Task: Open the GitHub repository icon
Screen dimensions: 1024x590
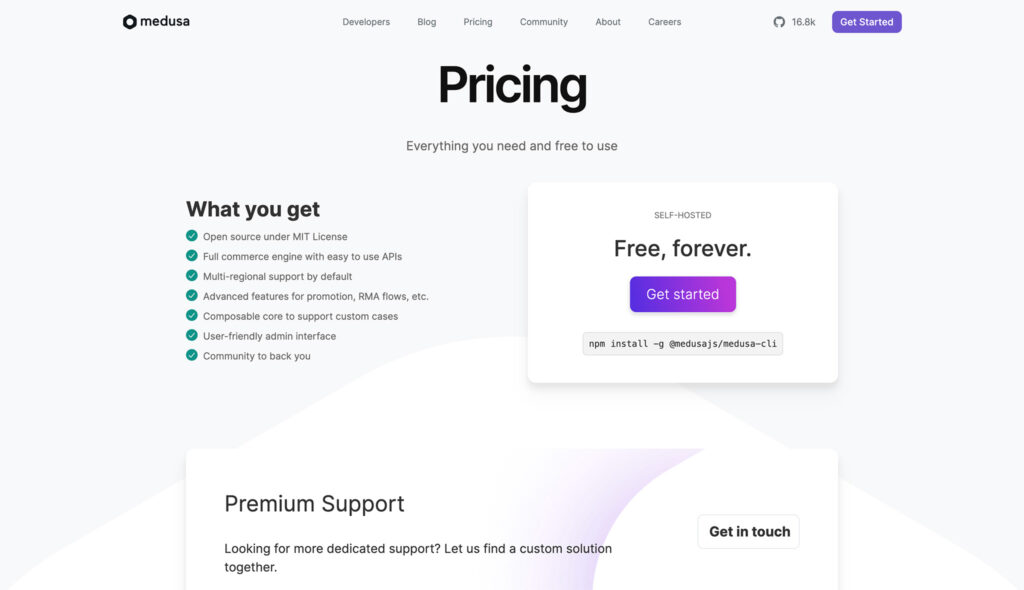Action: coord(779,22)
